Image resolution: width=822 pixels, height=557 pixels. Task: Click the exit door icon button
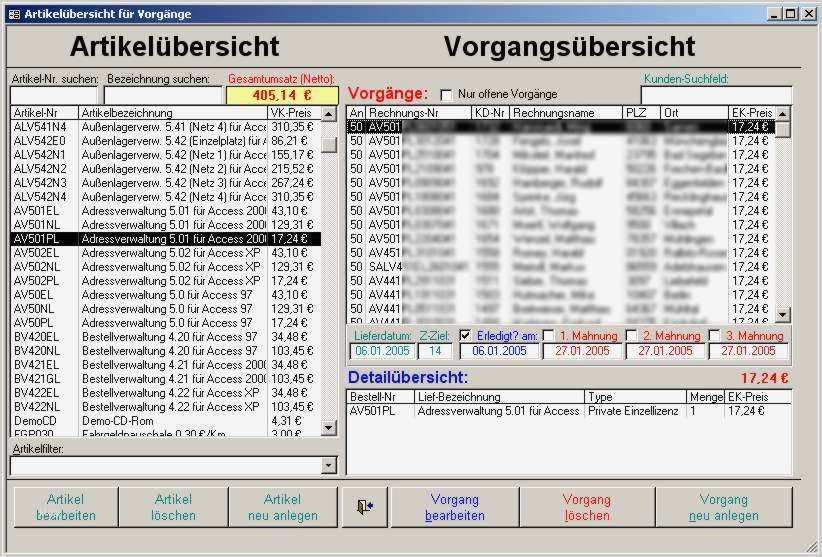click(365, 507)
